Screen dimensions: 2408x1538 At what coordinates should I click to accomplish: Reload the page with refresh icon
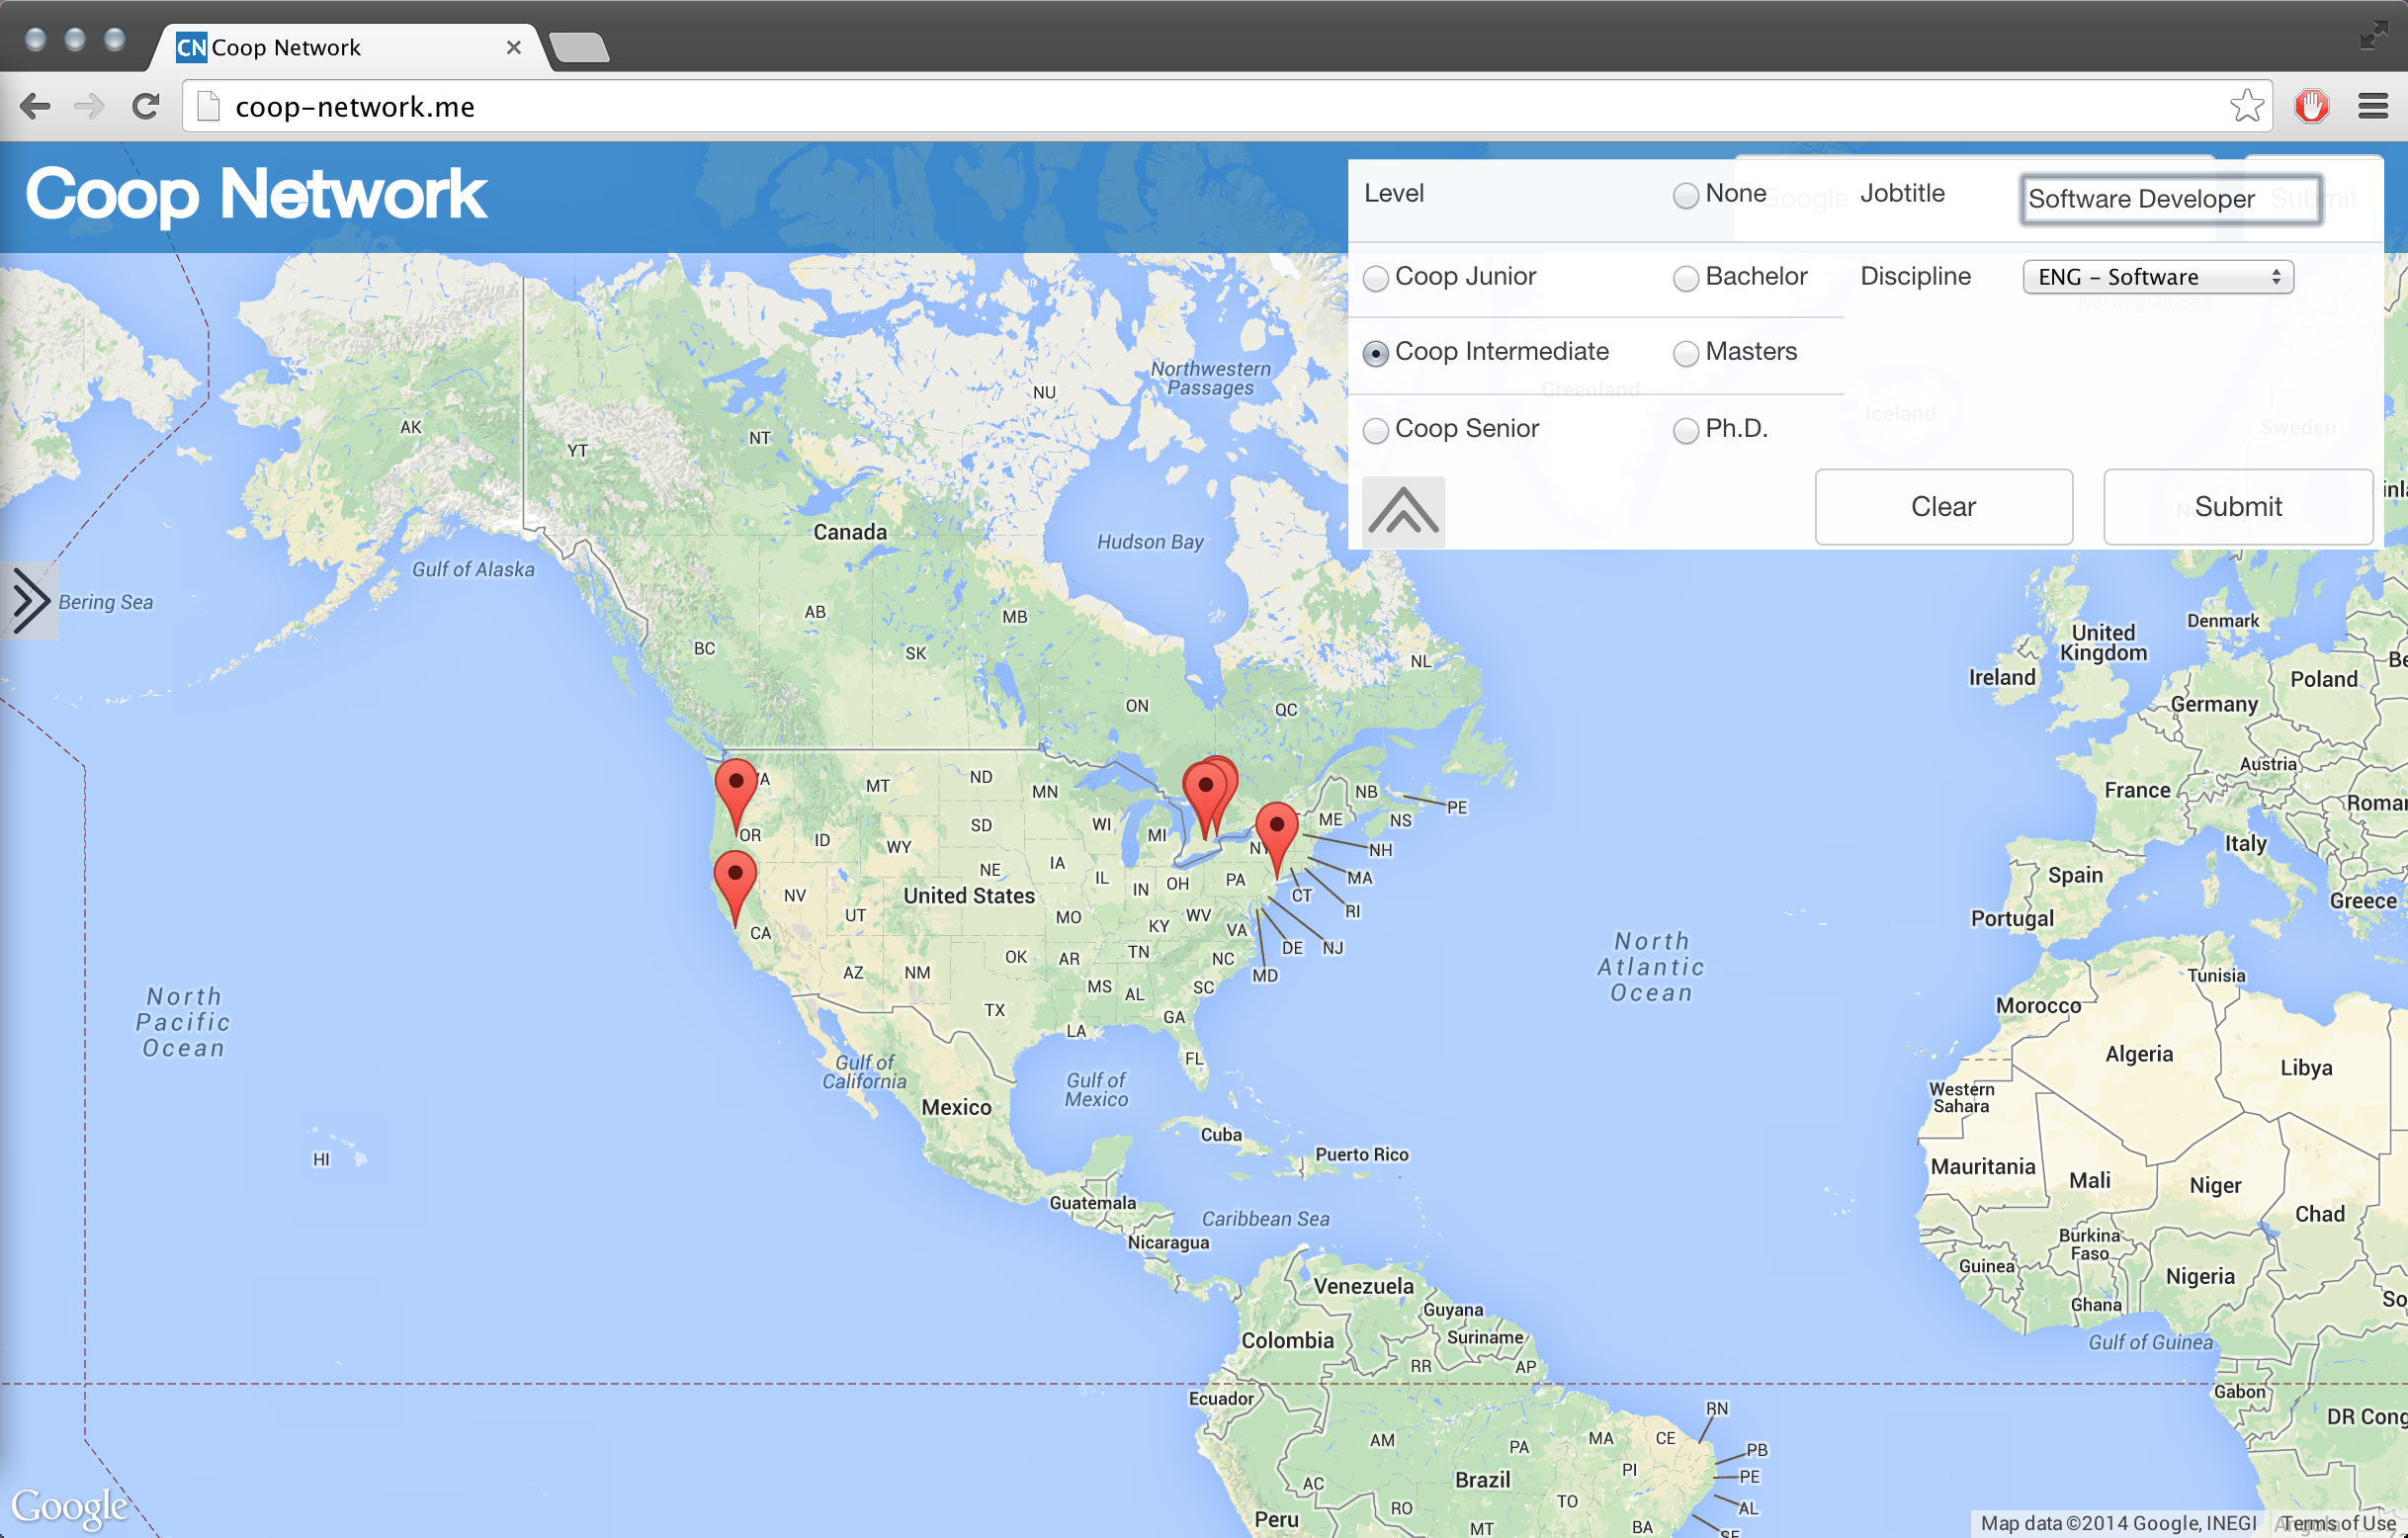click(x=146, y=106)
